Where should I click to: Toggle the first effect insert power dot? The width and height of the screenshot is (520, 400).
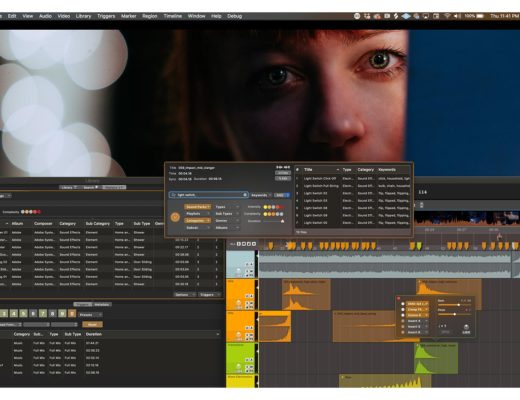point(403,304)
